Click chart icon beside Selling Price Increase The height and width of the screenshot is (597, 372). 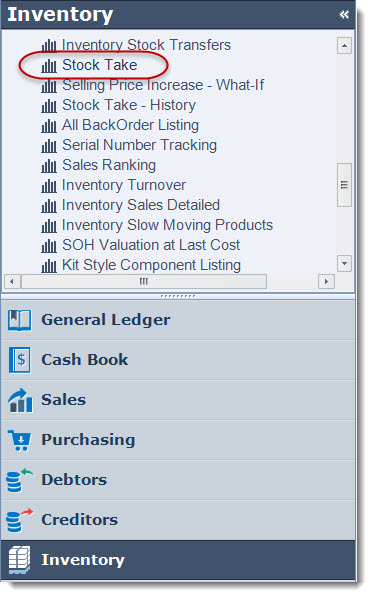[49, 86]
